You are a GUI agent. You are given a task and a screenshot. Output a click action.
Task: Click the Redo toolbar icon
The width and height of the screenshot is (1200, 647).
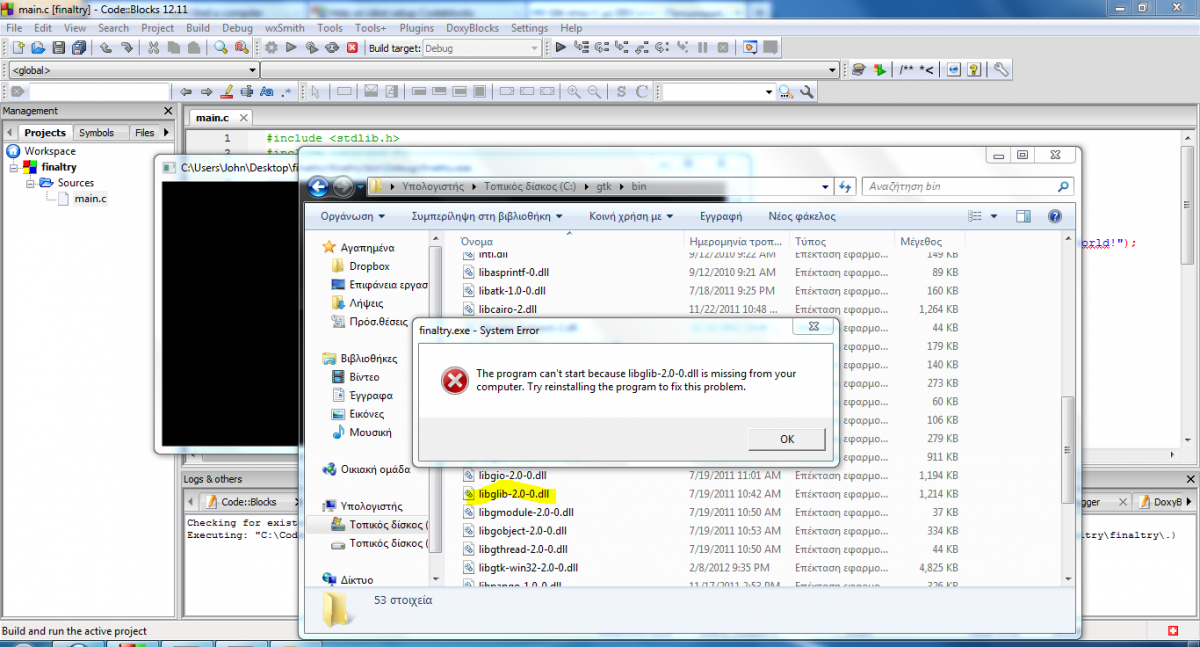coord(127,47)
